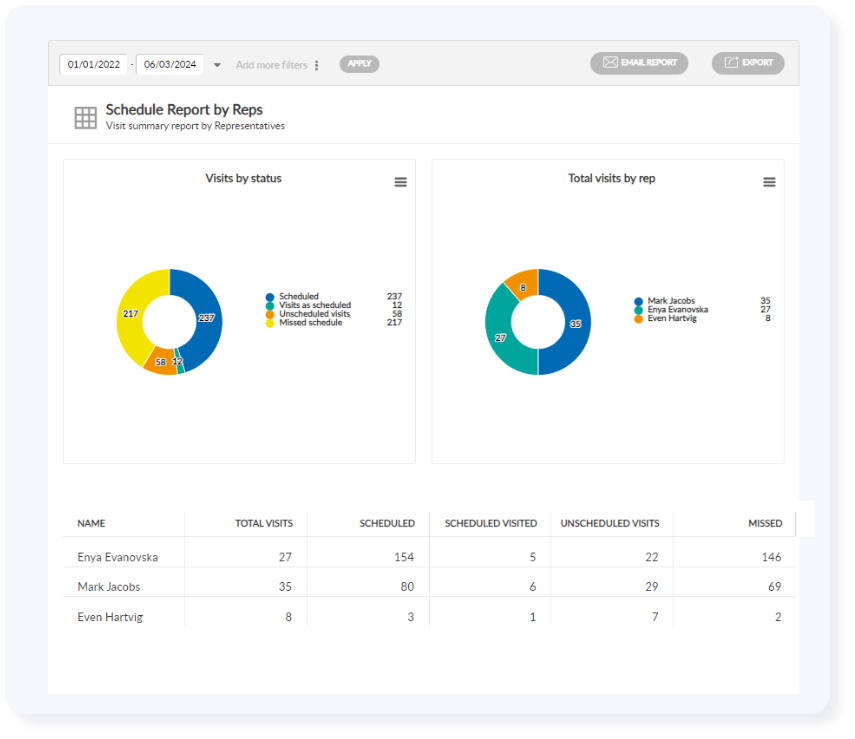The width and height of the screenshot is (855, 739).
Task: Click the APPLY button
Action: coord(358,63)
